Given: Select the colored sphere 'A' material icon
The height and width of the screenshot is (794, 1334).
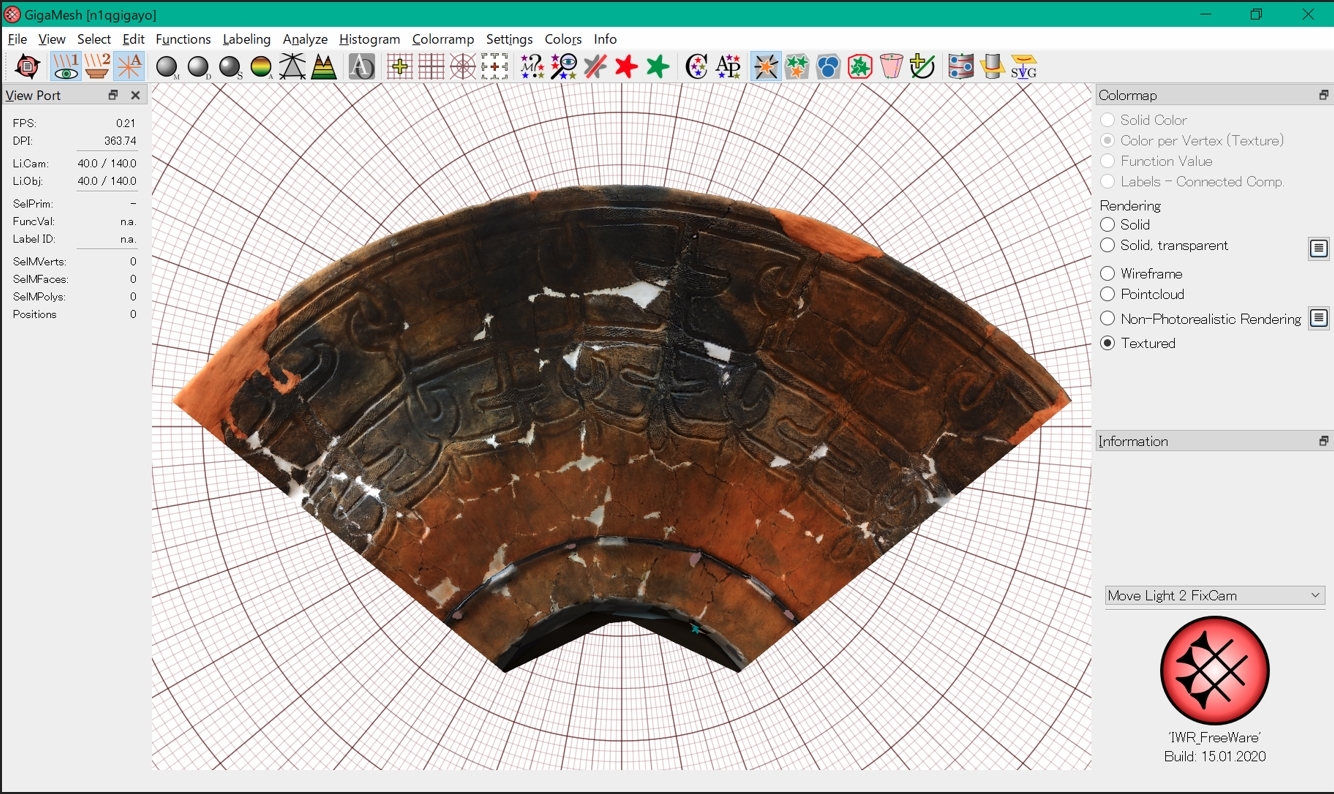Looking at the screenshot, I should click(261, 67).
